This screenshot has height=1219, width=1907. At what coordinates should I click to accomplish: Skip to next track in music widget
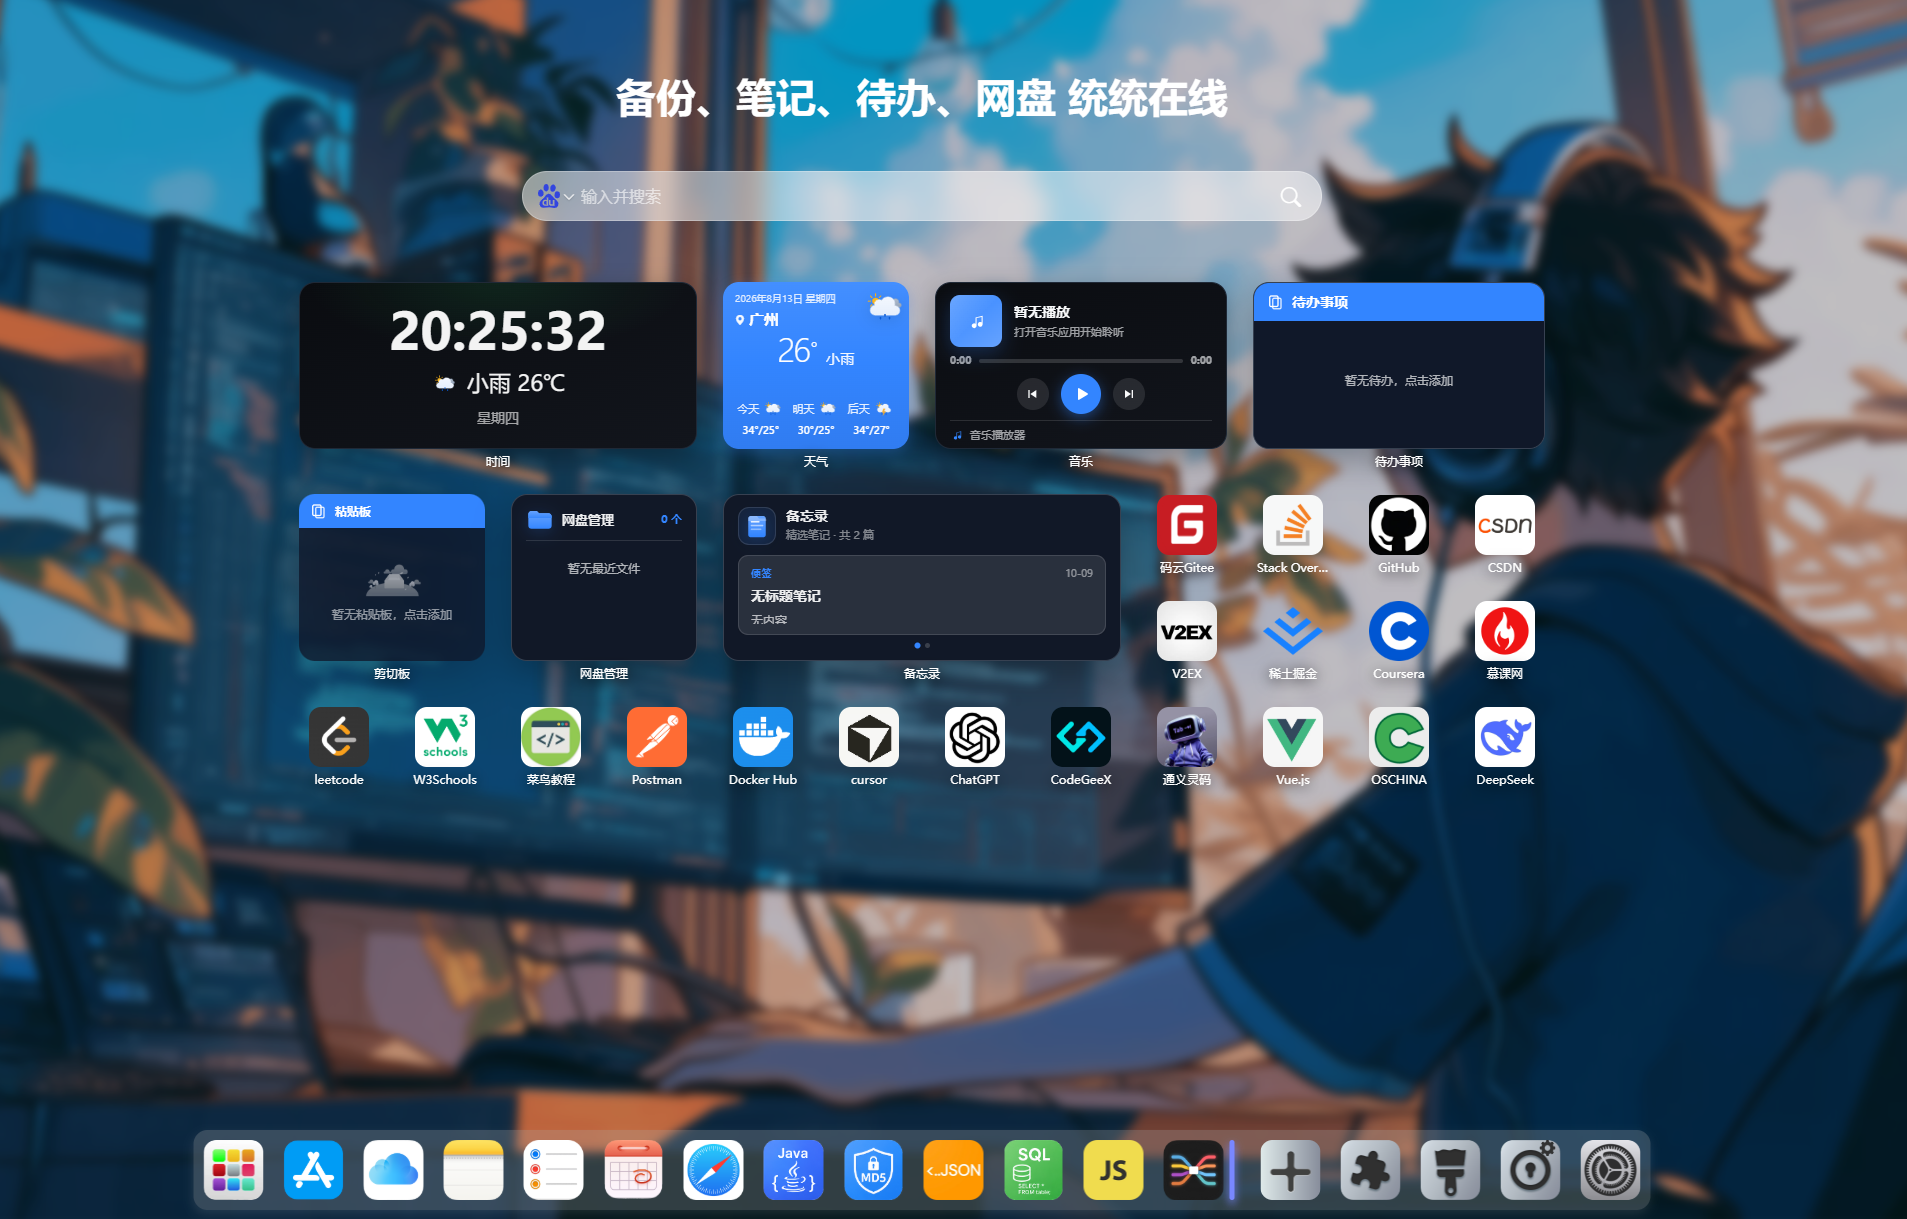point(1129,394)
